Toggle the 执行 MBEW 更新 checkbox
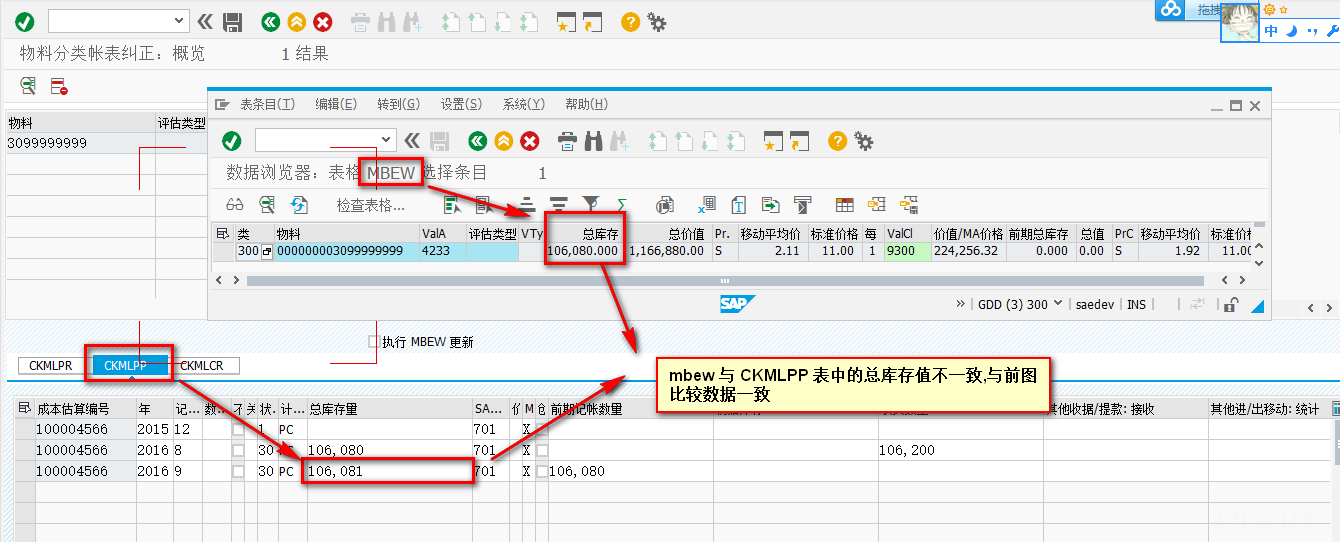The image size is (1340, 542). [374, 342]
